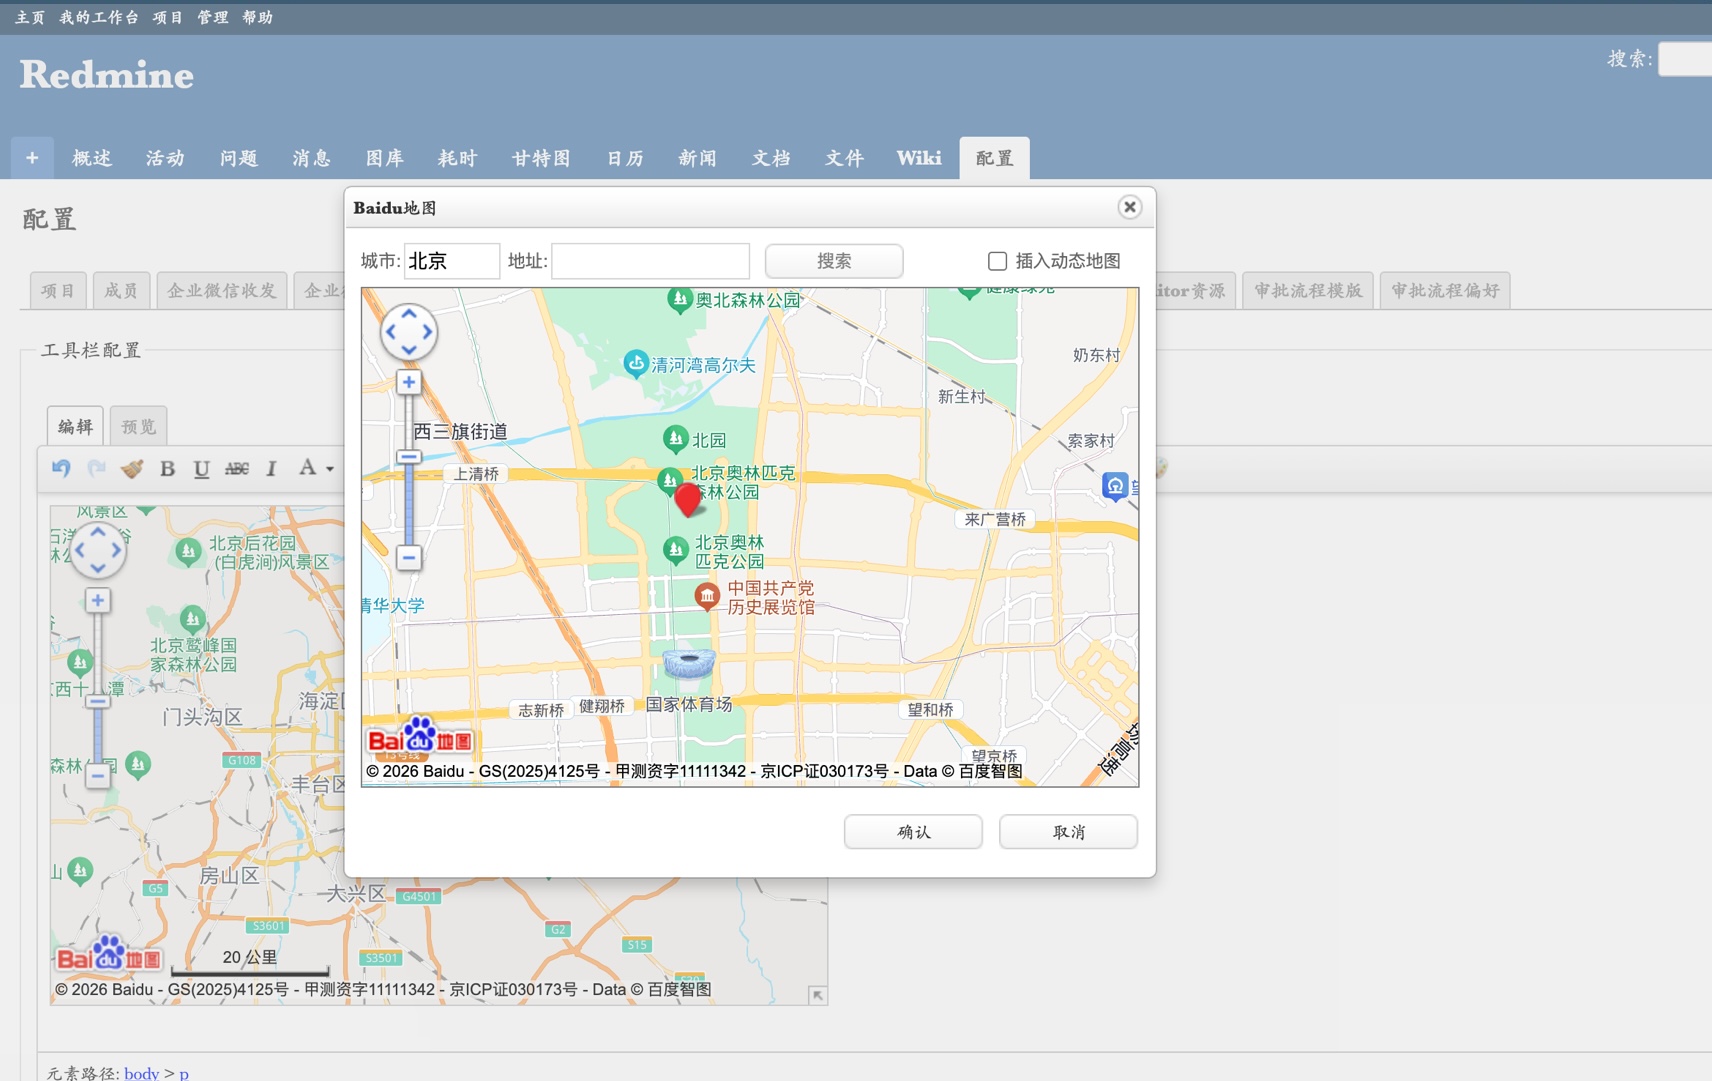Open the plus menu in project navigation
1712x1081 pixels.
pyautogui.click(x=32, y=158)
